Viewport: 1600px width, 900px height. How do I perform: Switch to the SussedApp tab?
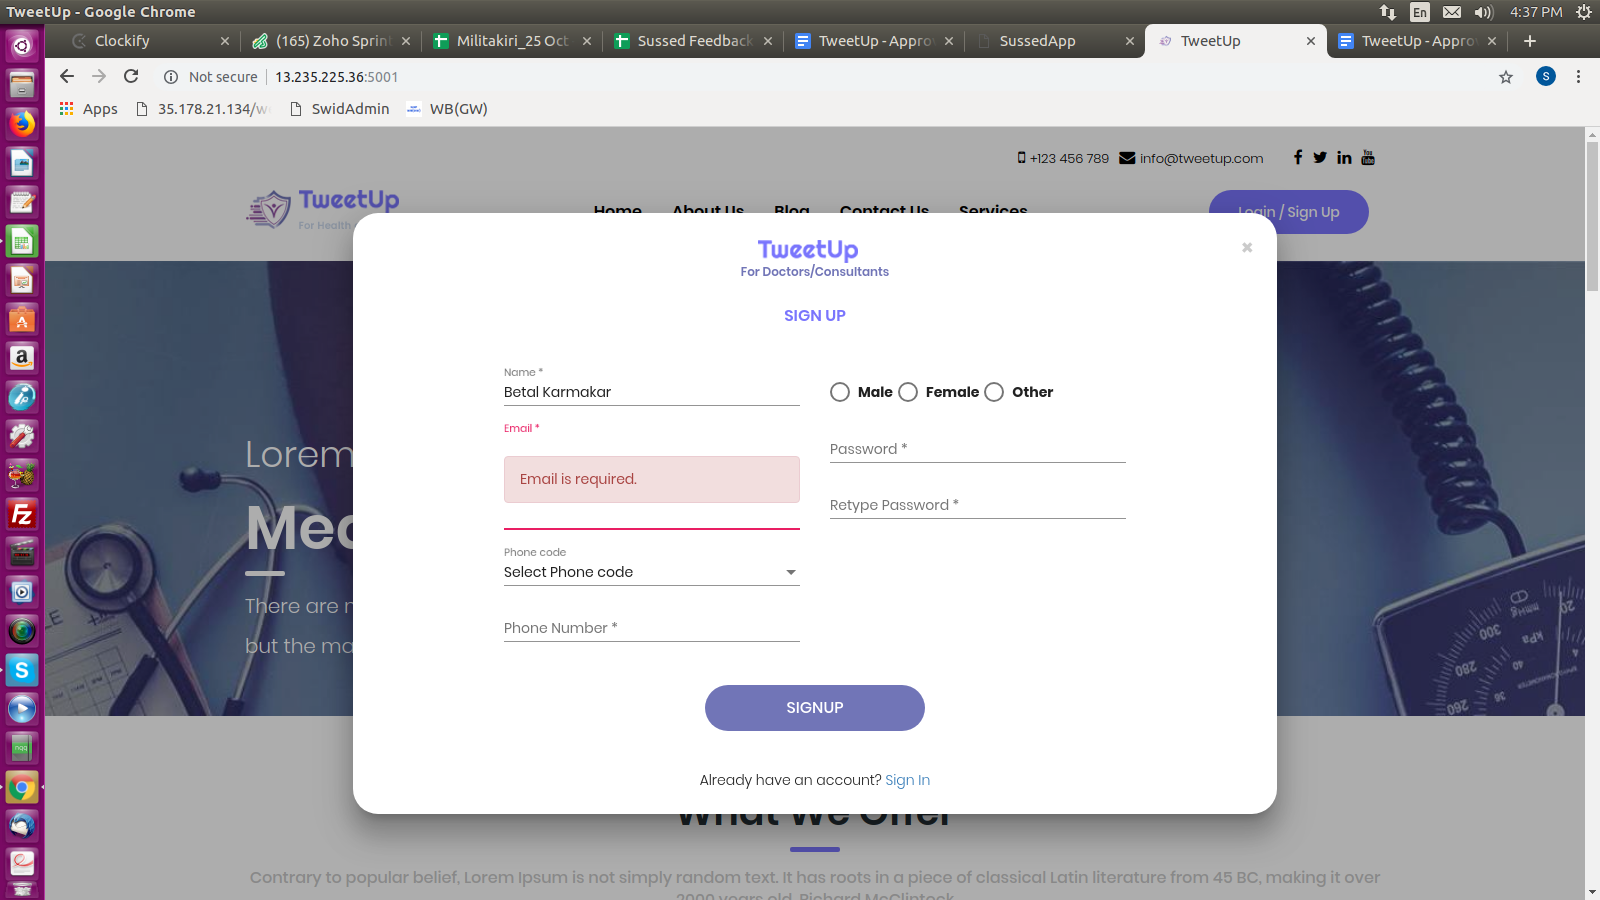coord(1054,41)
